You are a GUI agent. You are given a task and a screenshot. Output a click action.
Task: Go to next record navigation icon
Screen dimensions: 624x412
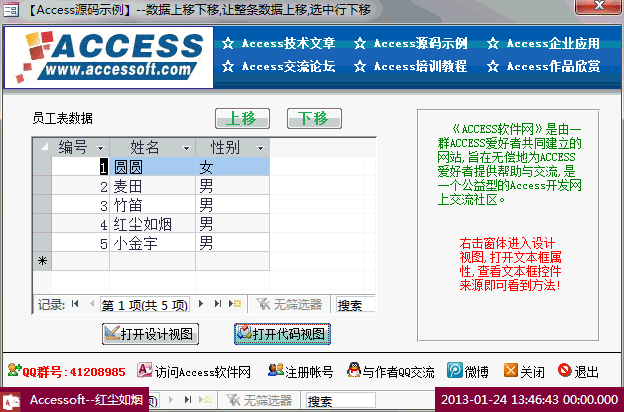coord(201,304)
